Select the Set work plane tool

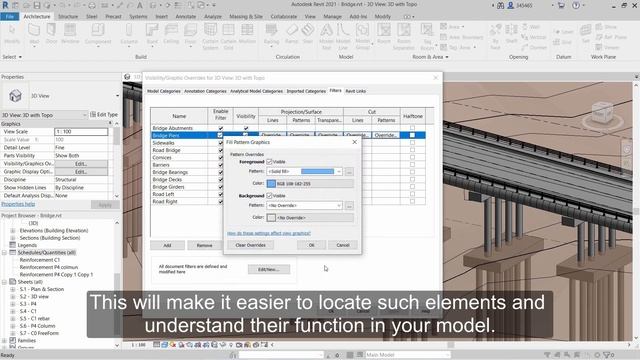pos(586,33)
